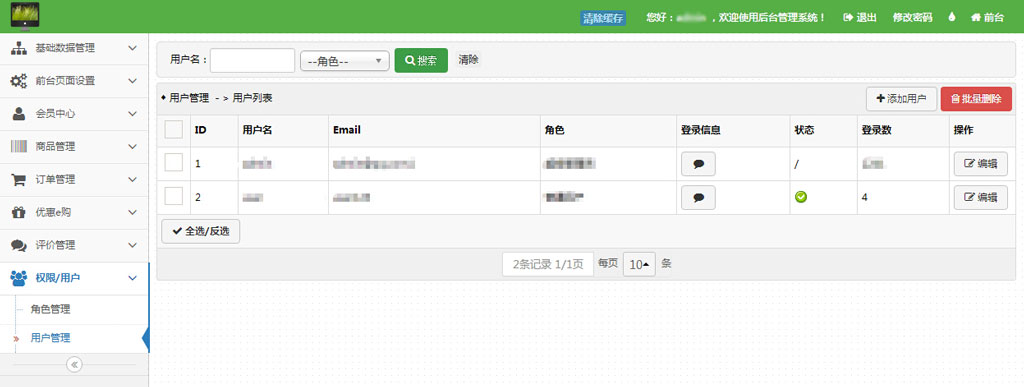Collapse 权限/用户 with its chevron arrow
Image resolution: width=1024 pixels, height=387 pixels.
(x=133, y=278)
